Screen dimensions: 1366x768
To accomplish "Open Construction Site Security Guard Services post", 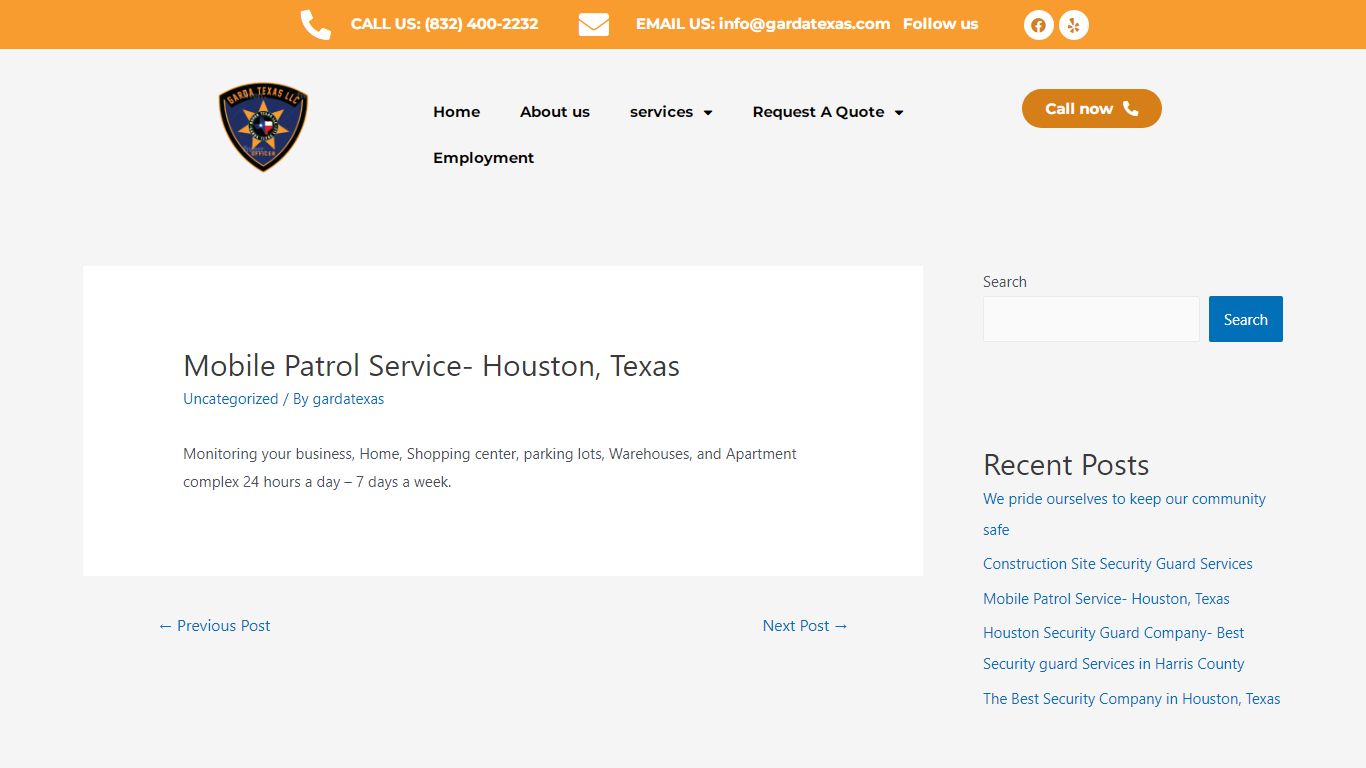I will point(1117,564).
